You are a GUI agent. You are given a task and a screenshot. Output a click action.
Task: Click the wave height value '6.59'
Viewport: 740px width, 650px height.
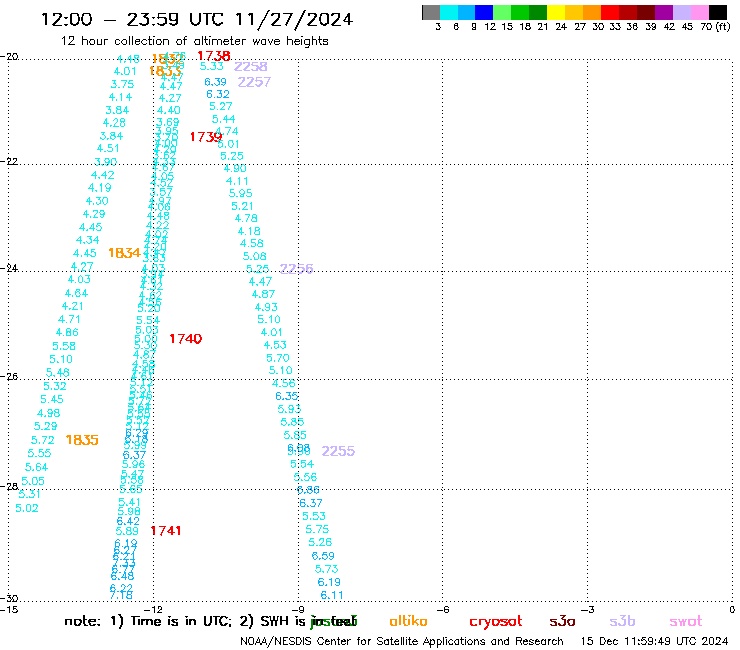click(x=323, y=556)
